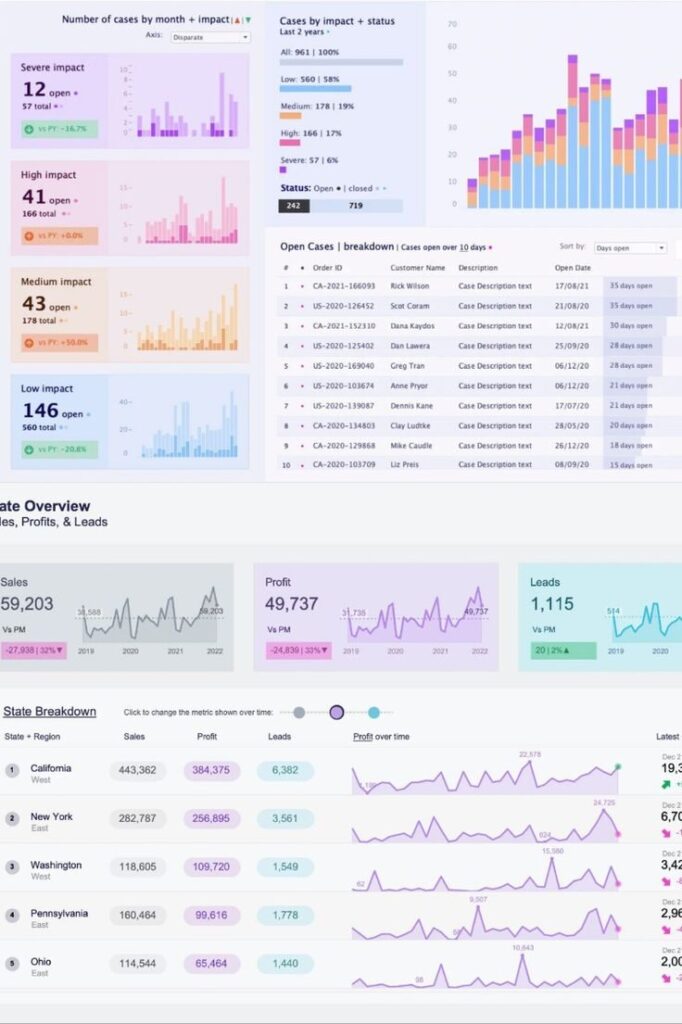Select the gray Sales metric radio circle

(x=298, y=712)
